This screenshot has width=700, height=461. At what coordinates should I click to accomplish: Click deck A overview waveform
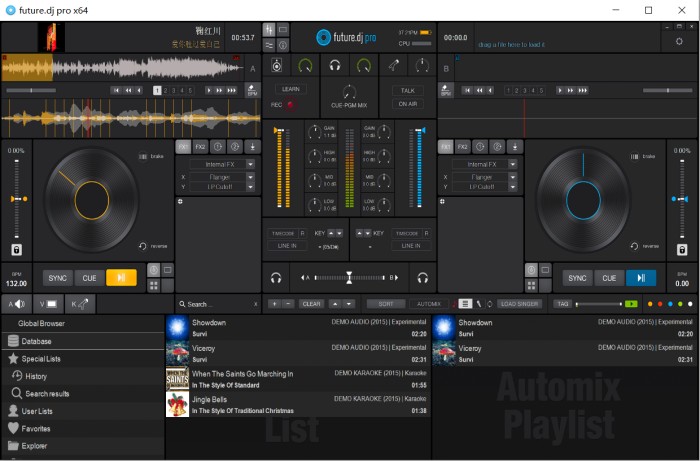coord(123,68)
